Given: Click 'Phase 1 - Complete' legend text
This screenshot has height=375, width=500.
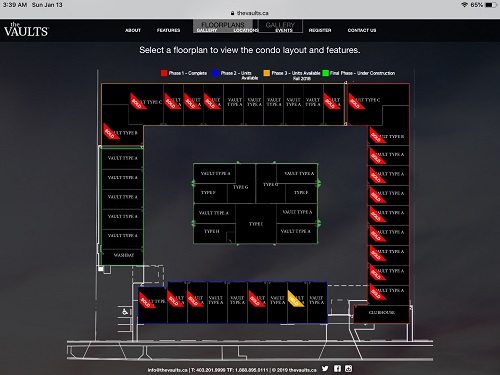Looking at the screenshot, I should click(188, 73).
